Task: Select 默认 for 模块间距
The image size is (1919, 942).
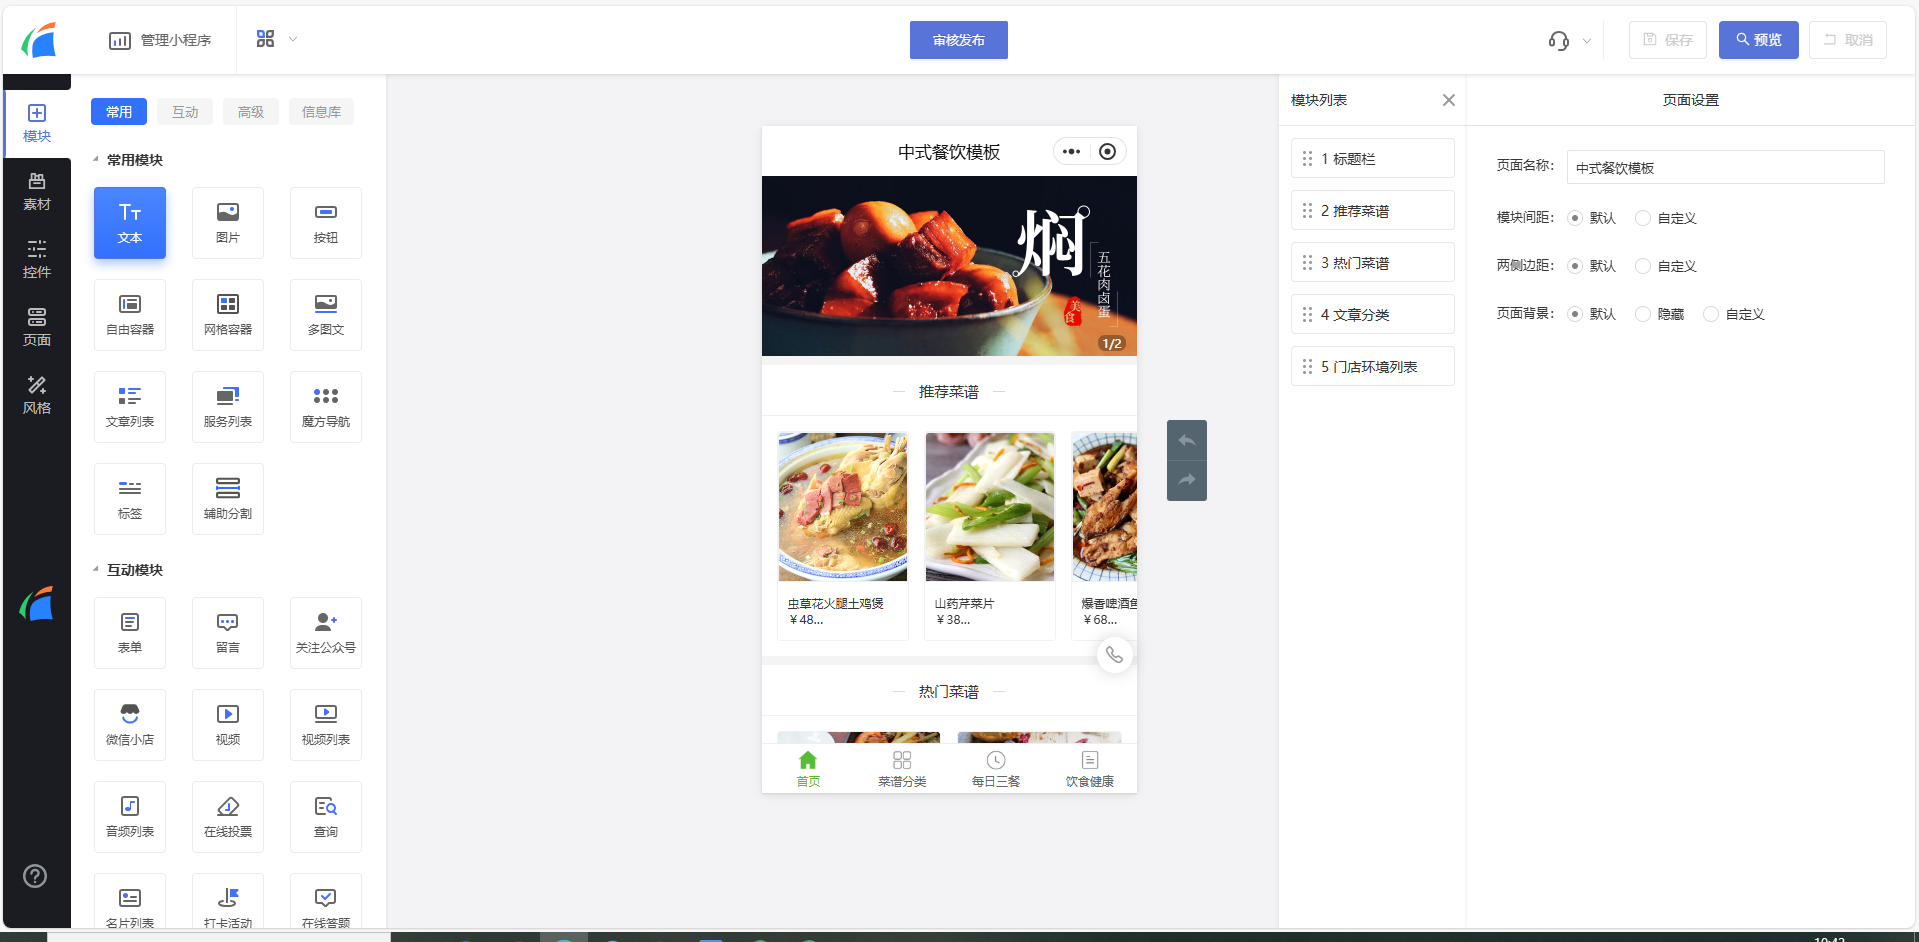Action: (1575, 218)
